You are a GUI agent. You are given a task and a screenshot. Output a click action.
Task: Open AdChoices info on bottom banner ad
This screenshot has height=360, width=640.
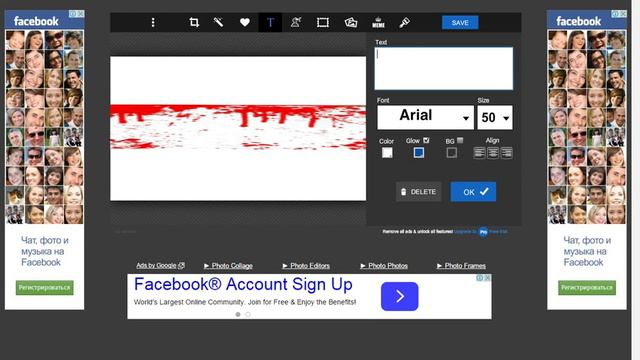[x=480, y=278]
